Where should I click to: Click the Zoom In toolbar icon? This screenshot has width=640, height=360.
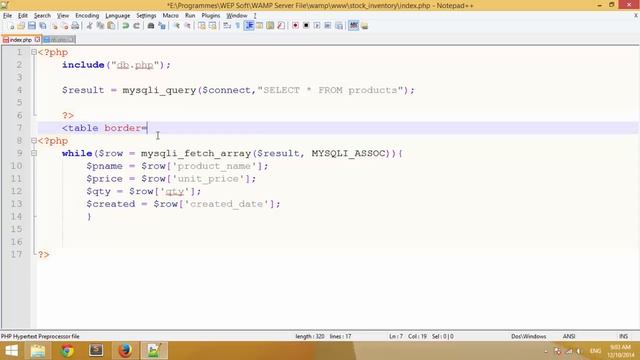(x=177, y=26)
